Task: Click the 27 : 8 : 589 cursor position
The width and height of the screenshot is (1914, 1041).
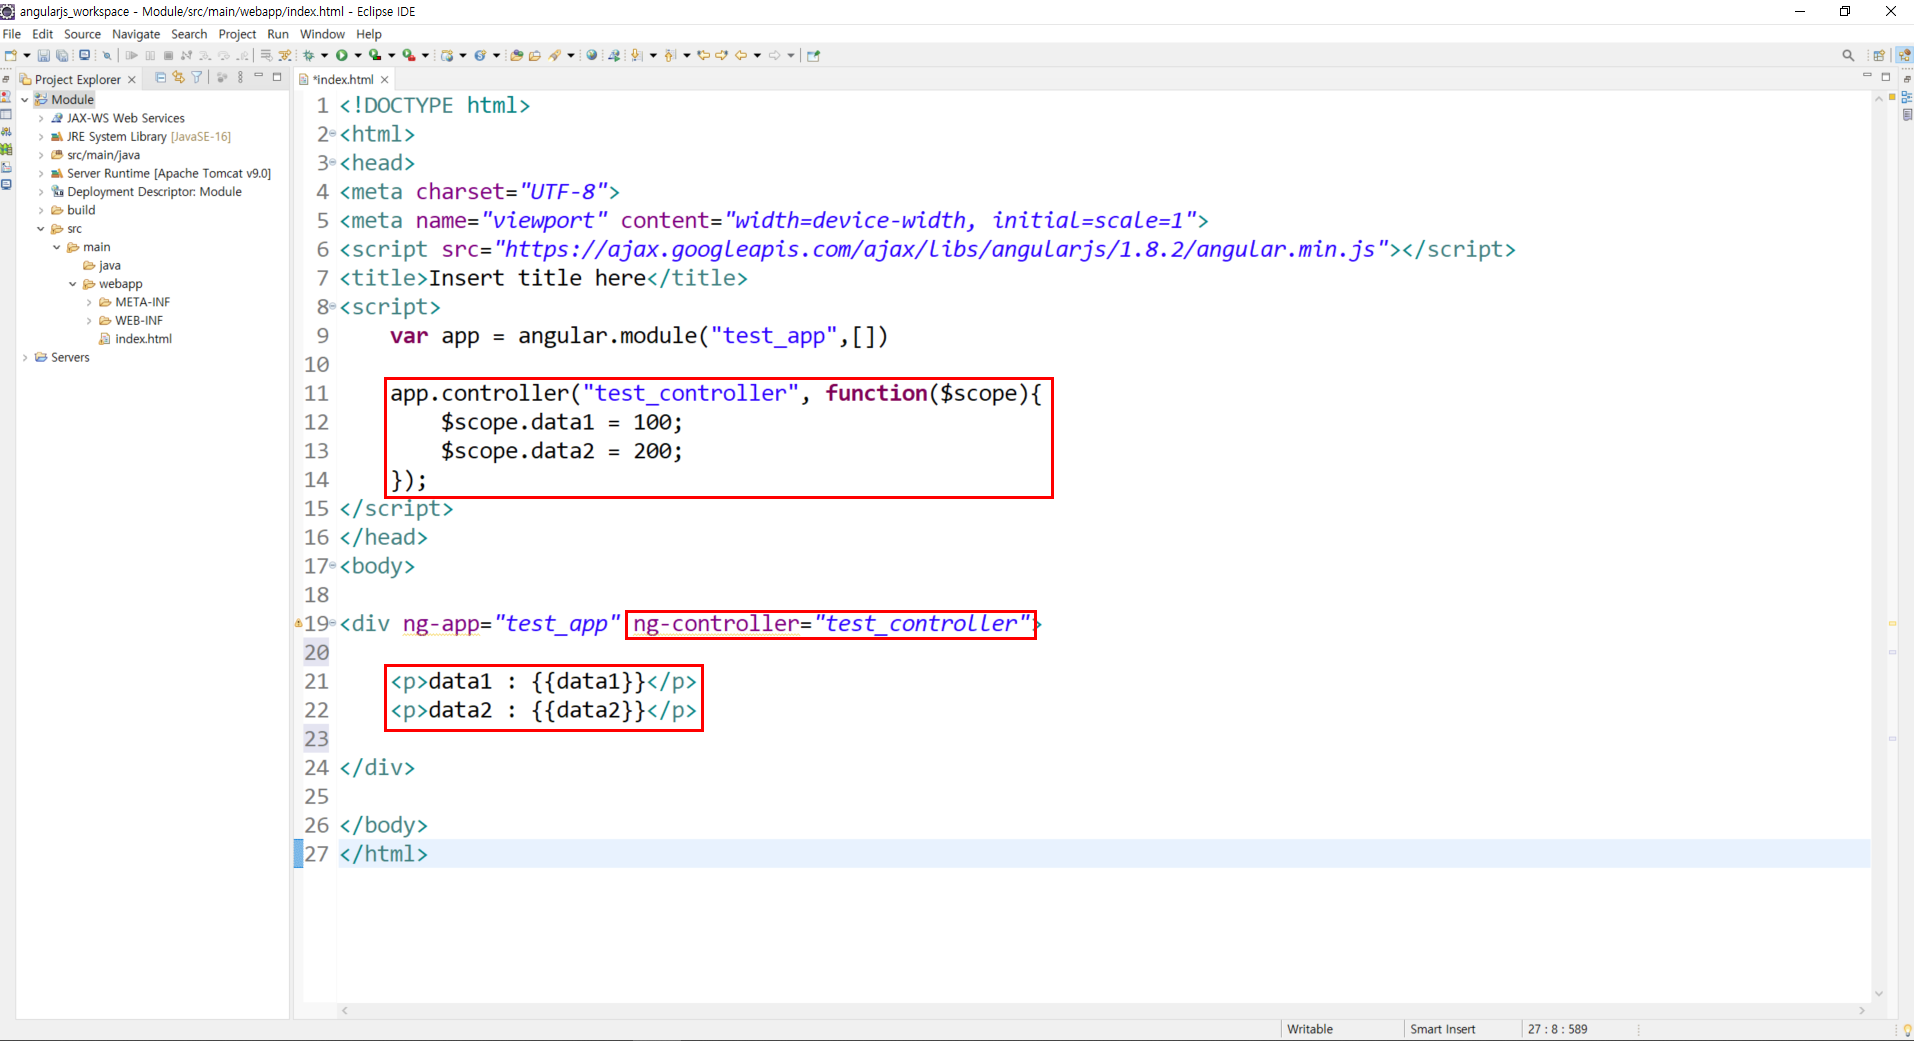Action: [1557, 1029]
